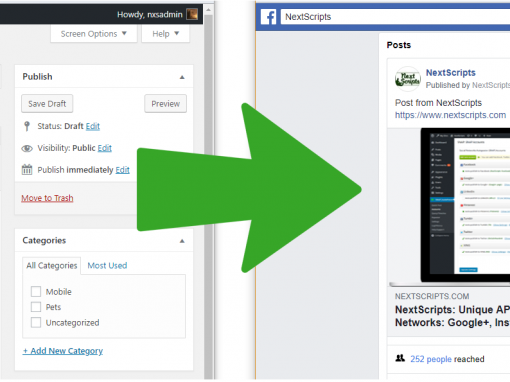Click the status pin icon
This screenshot has width=510, height=382.
click(x=27, y=126)
